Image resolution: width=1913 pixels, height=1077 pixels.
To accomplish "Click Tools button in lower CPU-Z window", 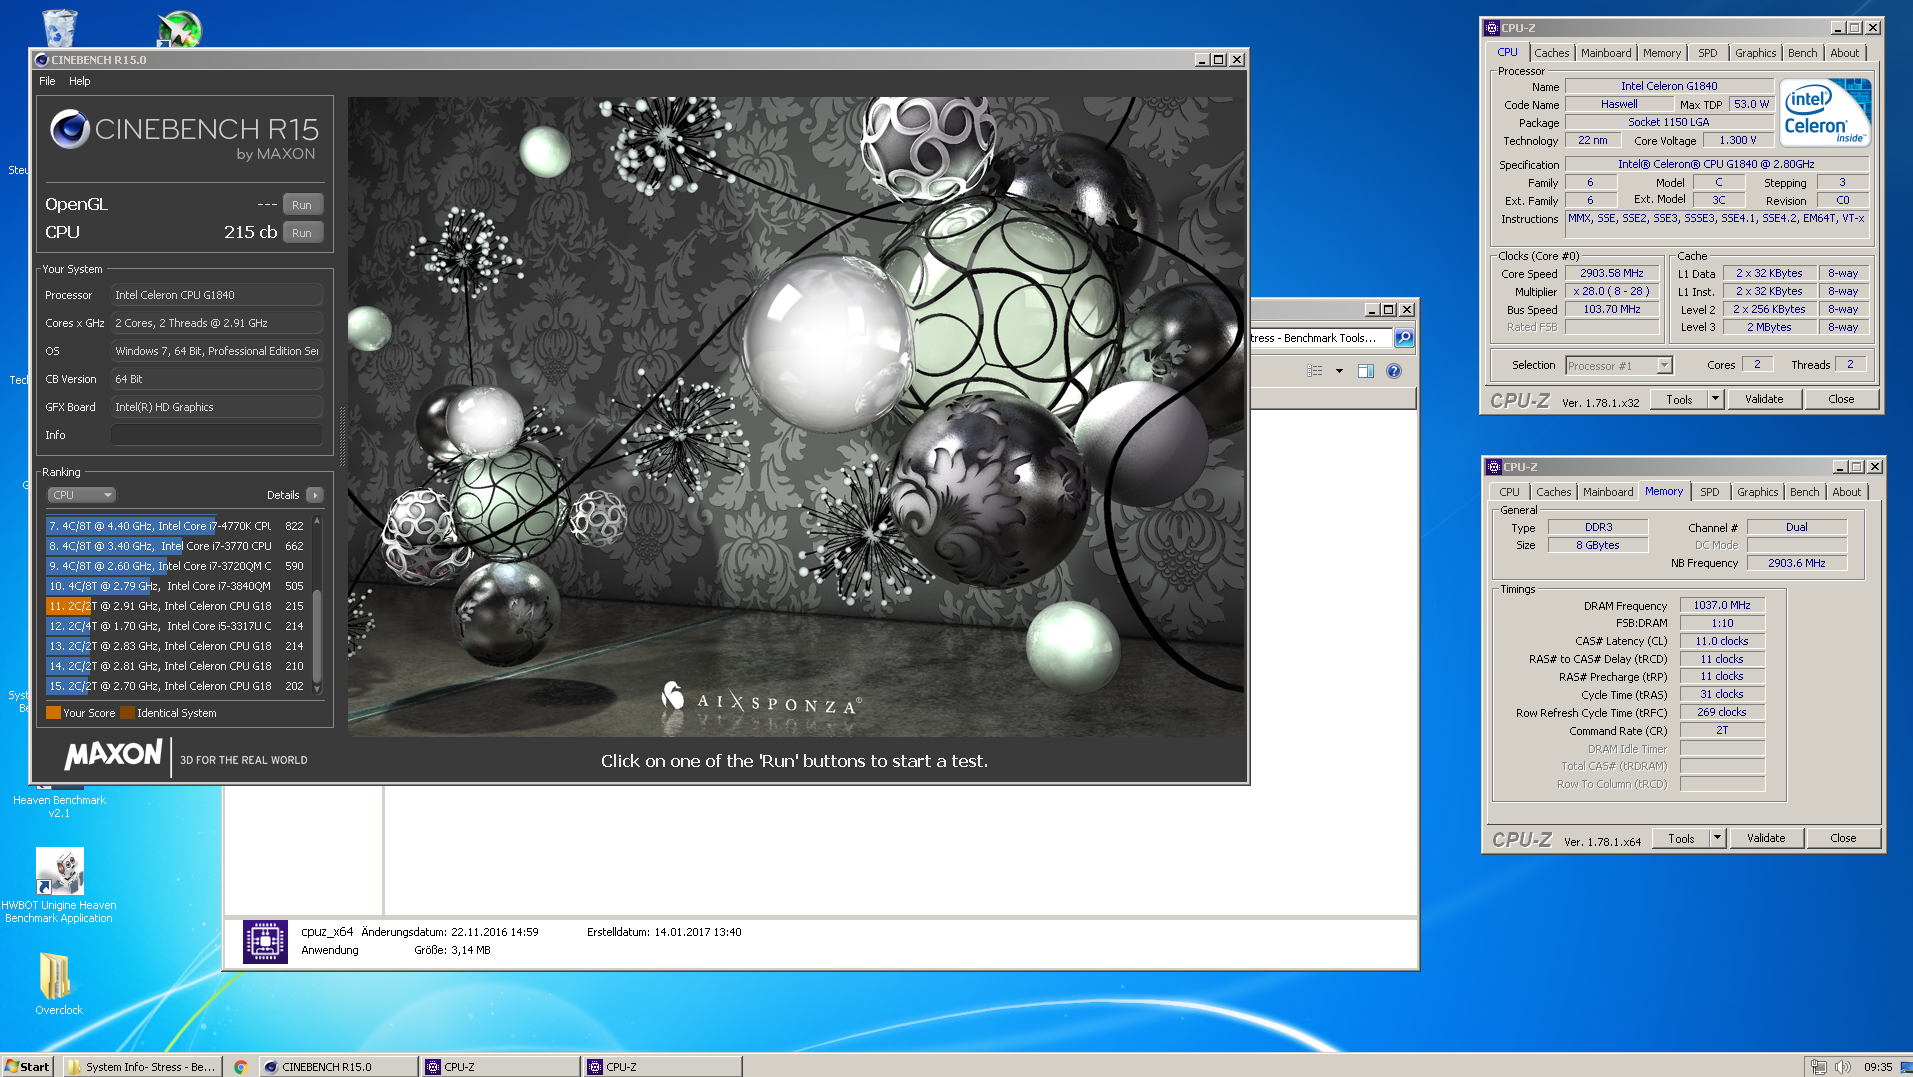I will point(1681,838).
